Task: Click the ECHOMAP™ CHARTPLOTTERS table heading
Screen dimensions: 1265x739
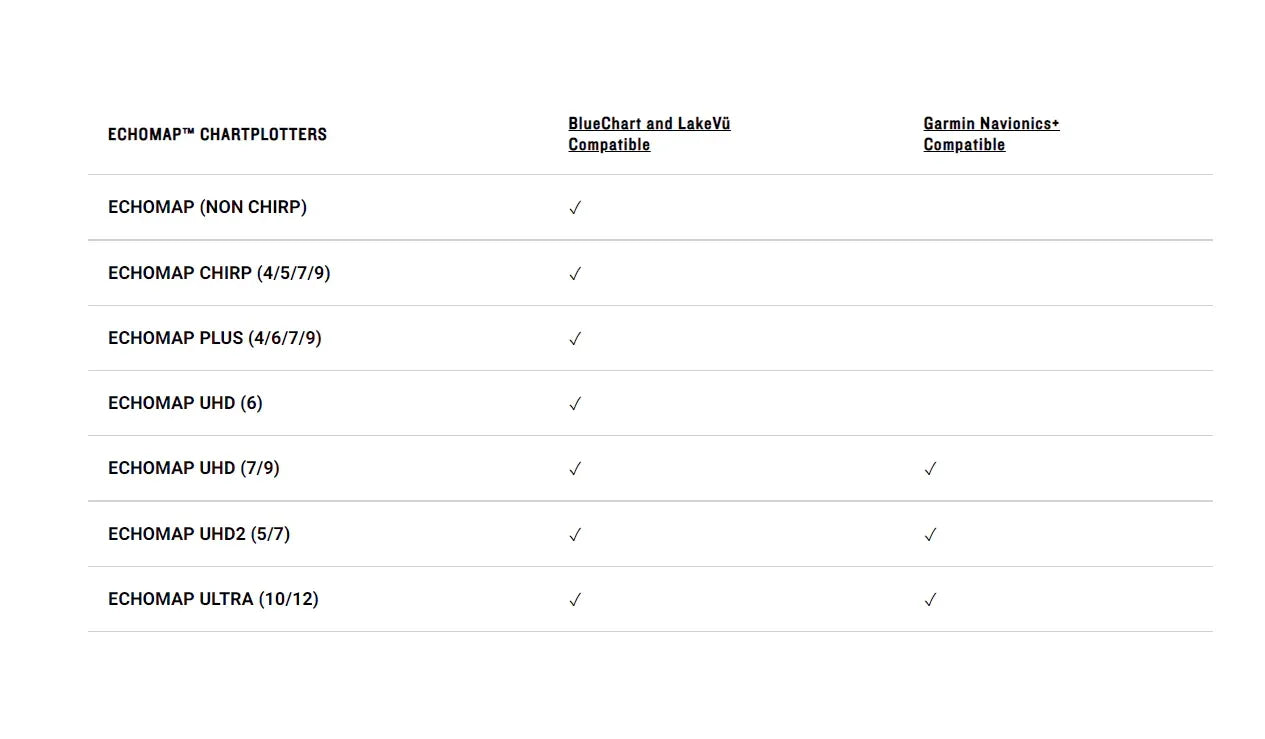Action: (217, 134)
